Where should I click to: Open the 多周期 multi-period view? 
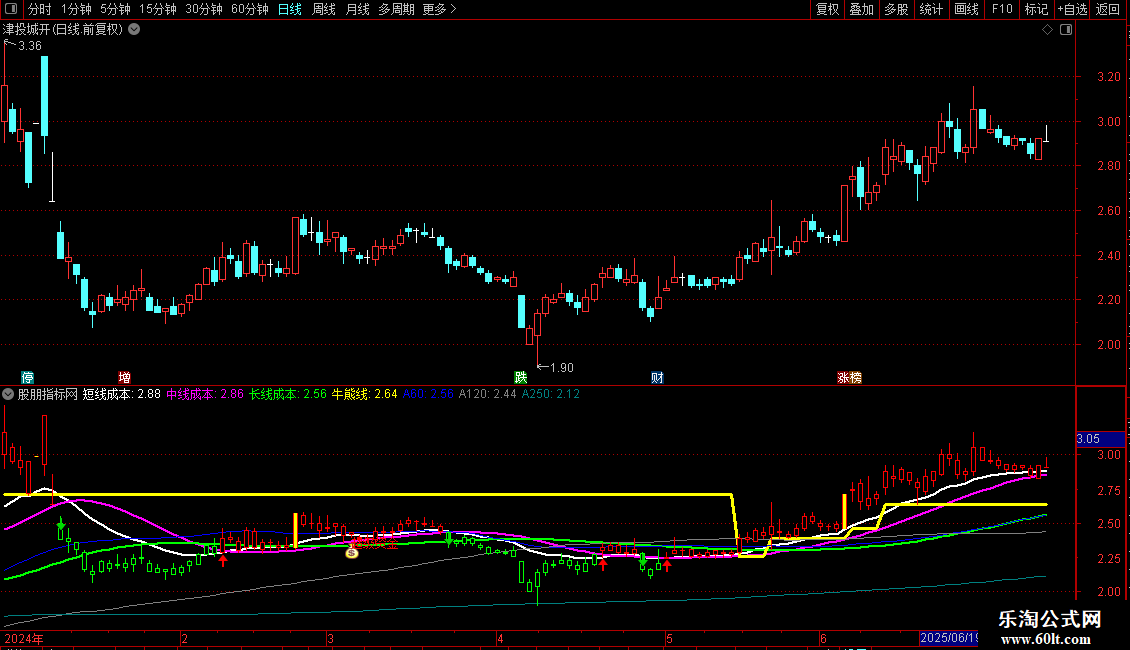[396, 9]
